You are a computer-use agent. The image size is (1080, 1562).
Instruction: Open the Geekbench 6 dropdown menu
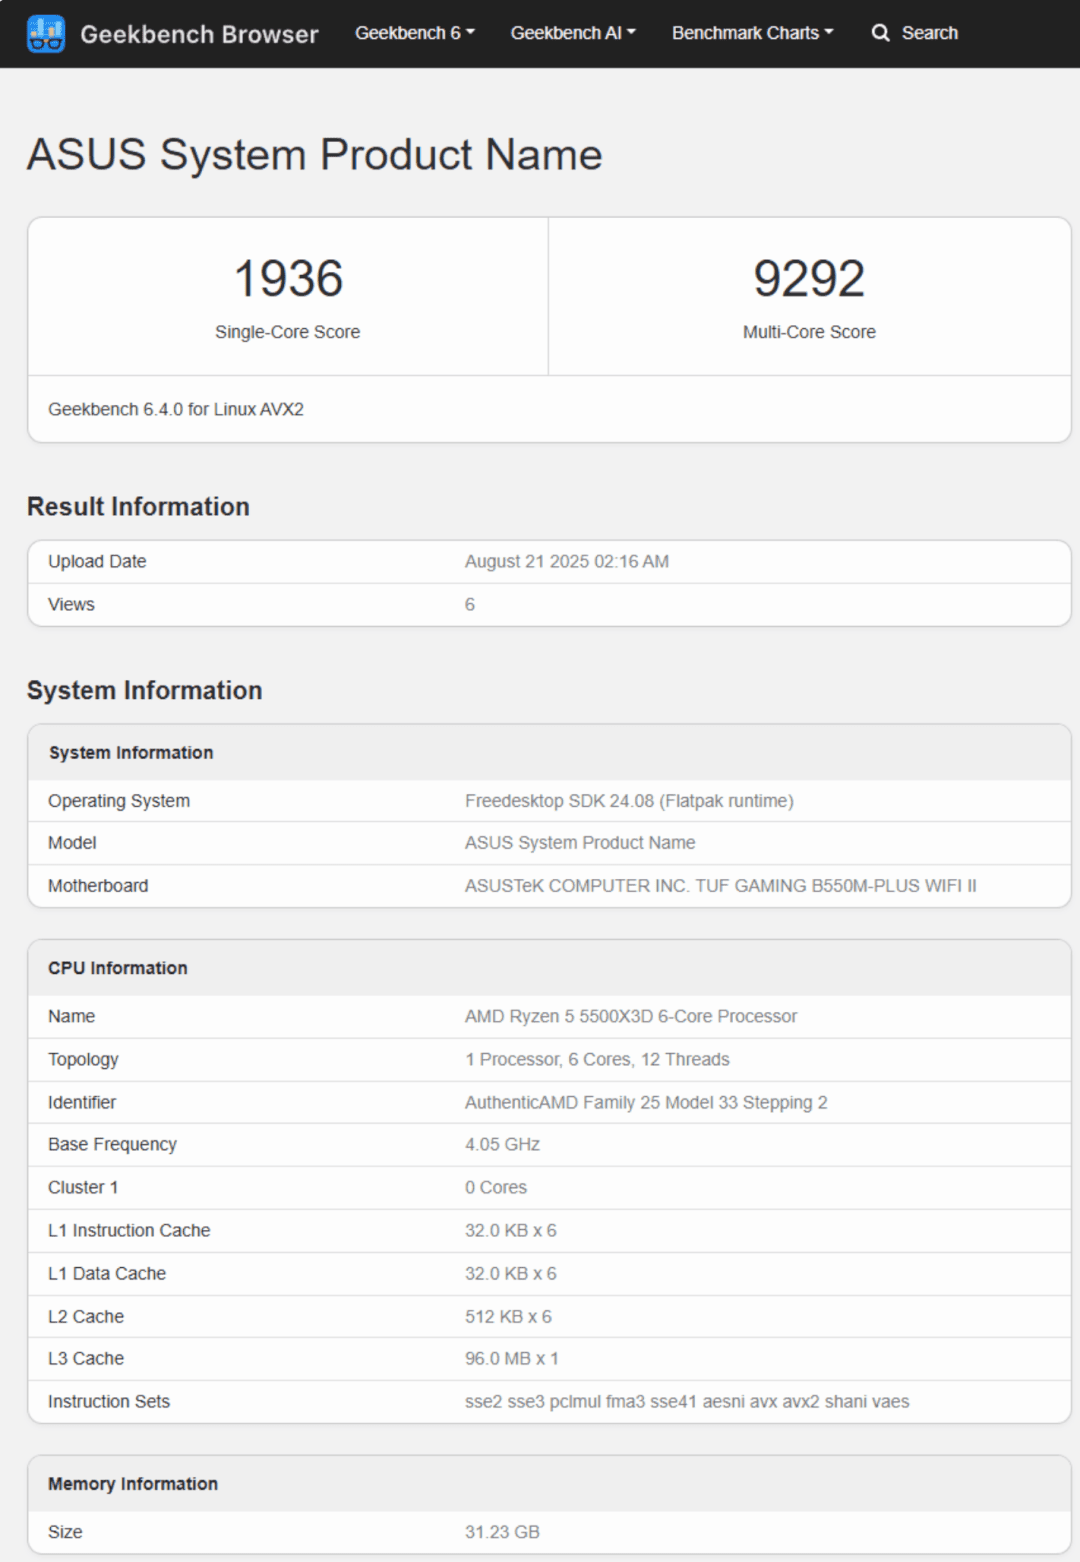[414, 33]
